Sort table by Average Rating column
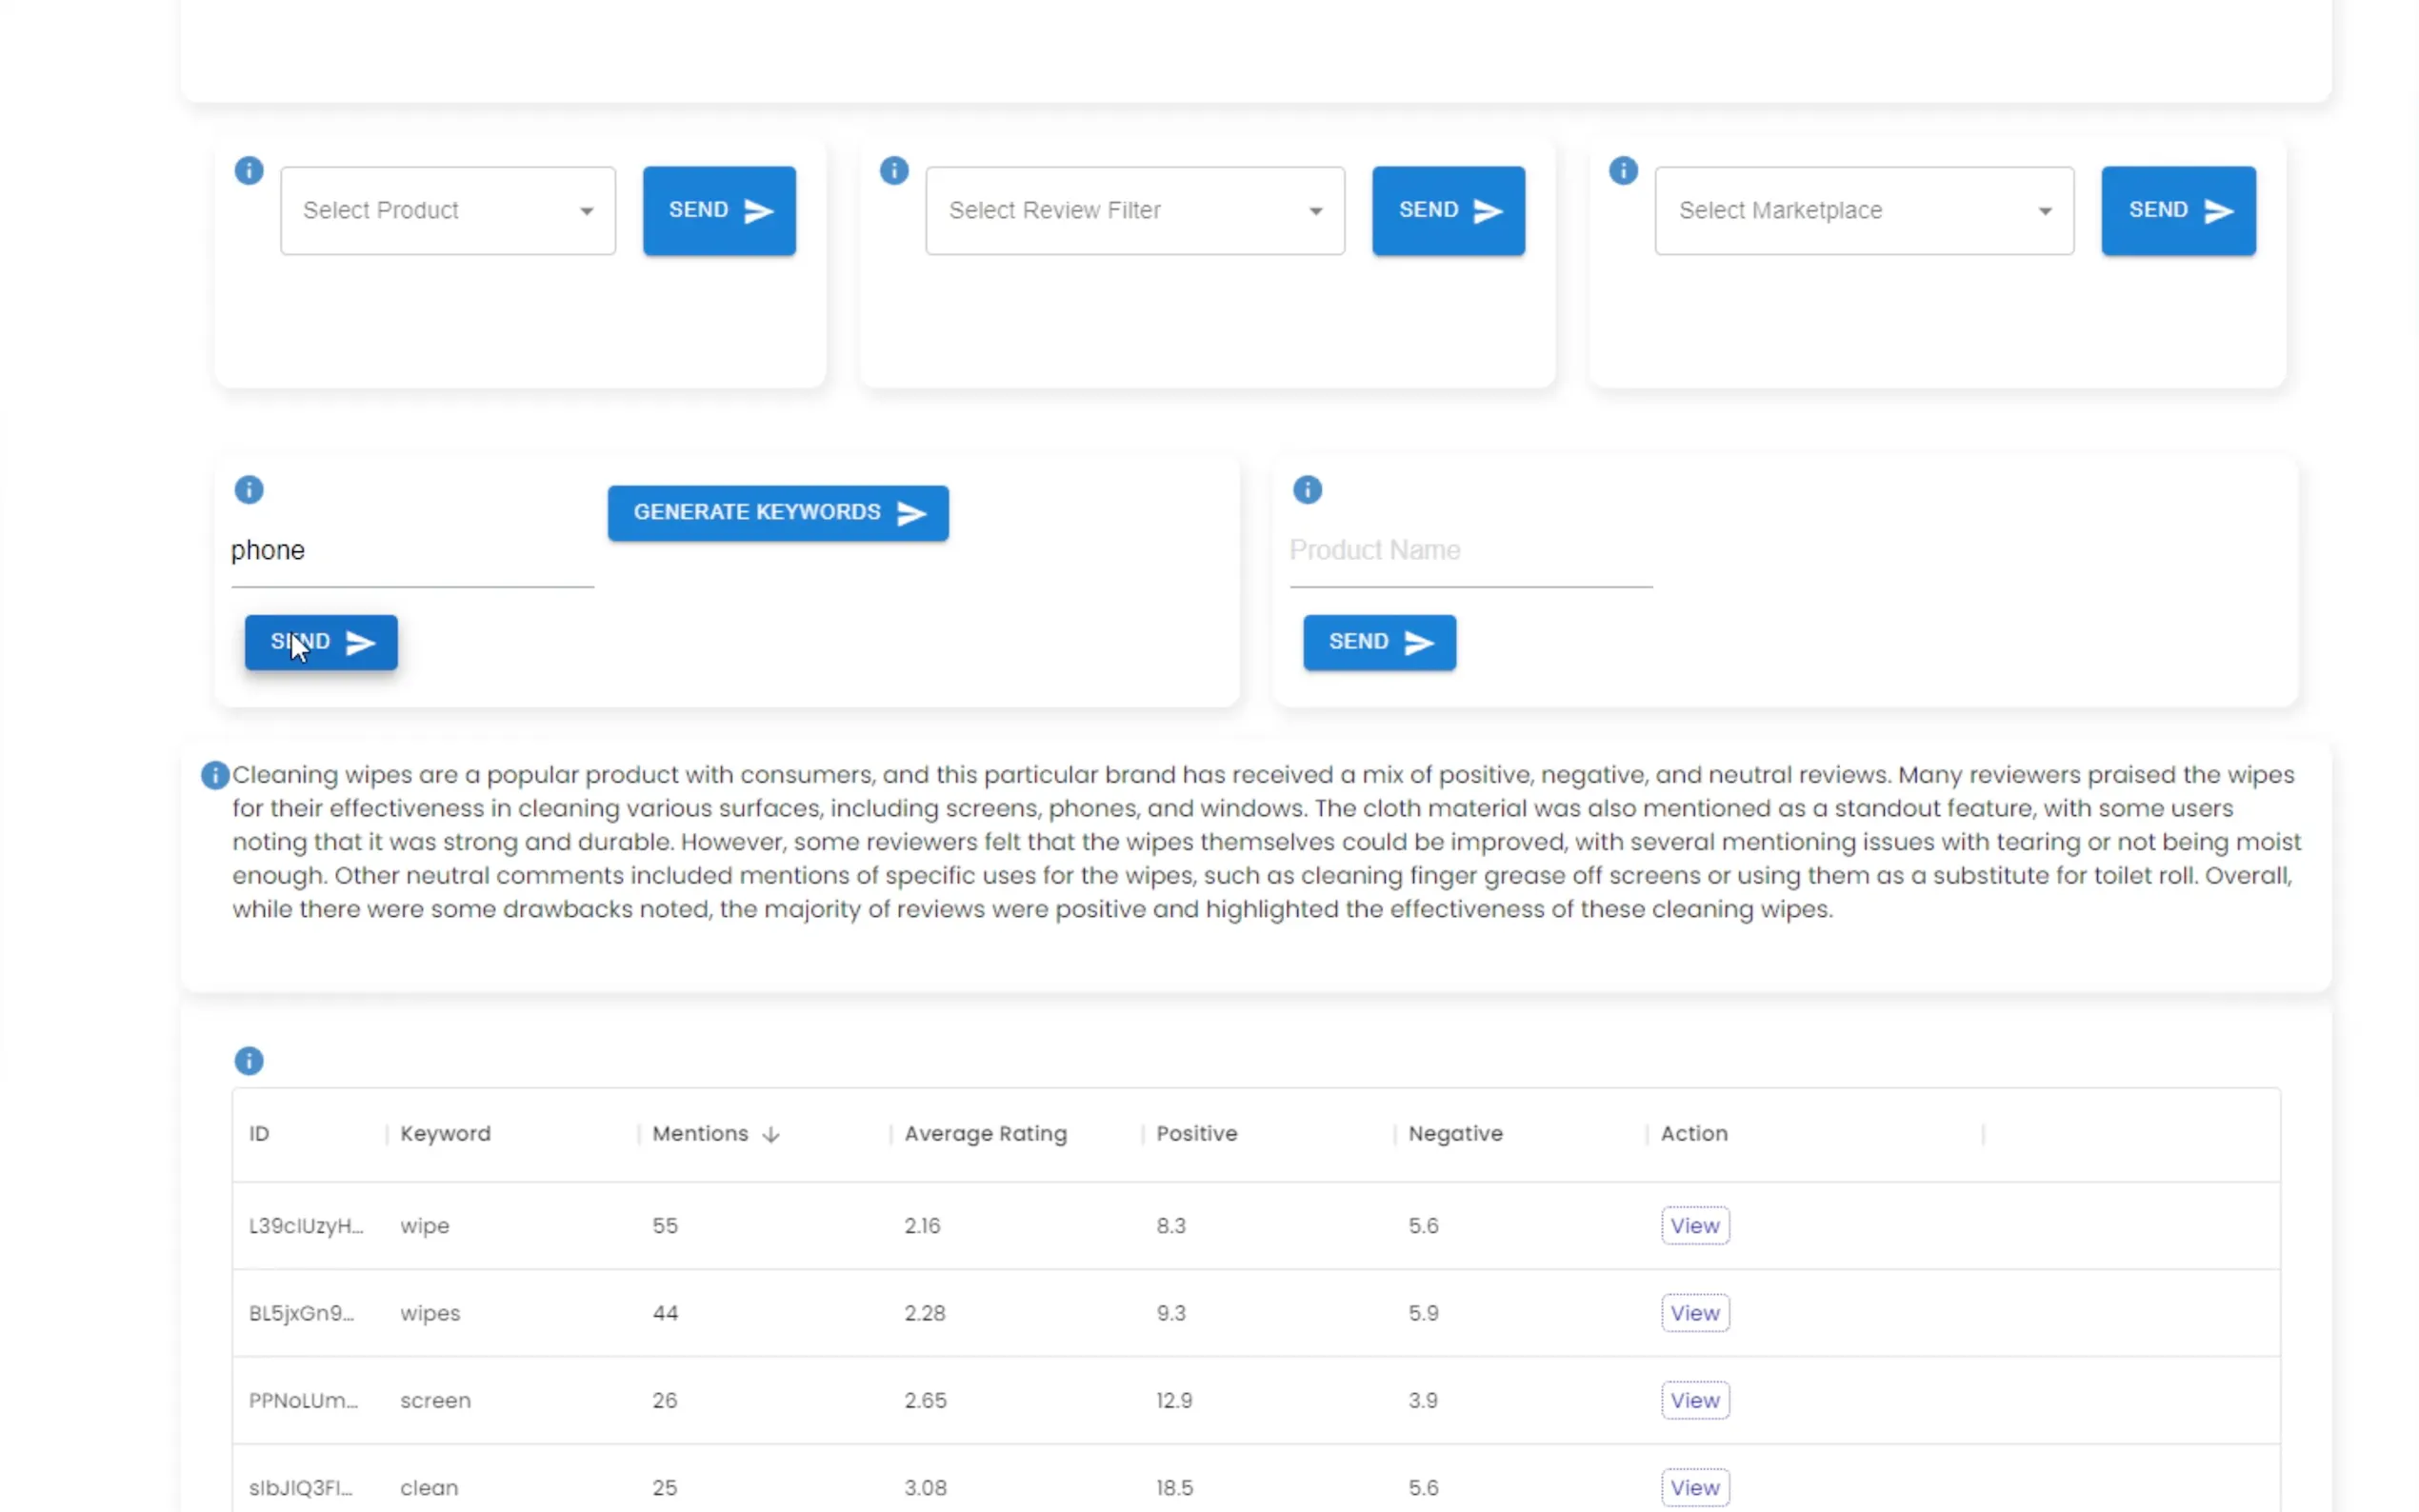Screen dimensions: 2419x1512 click(985, 1134)
